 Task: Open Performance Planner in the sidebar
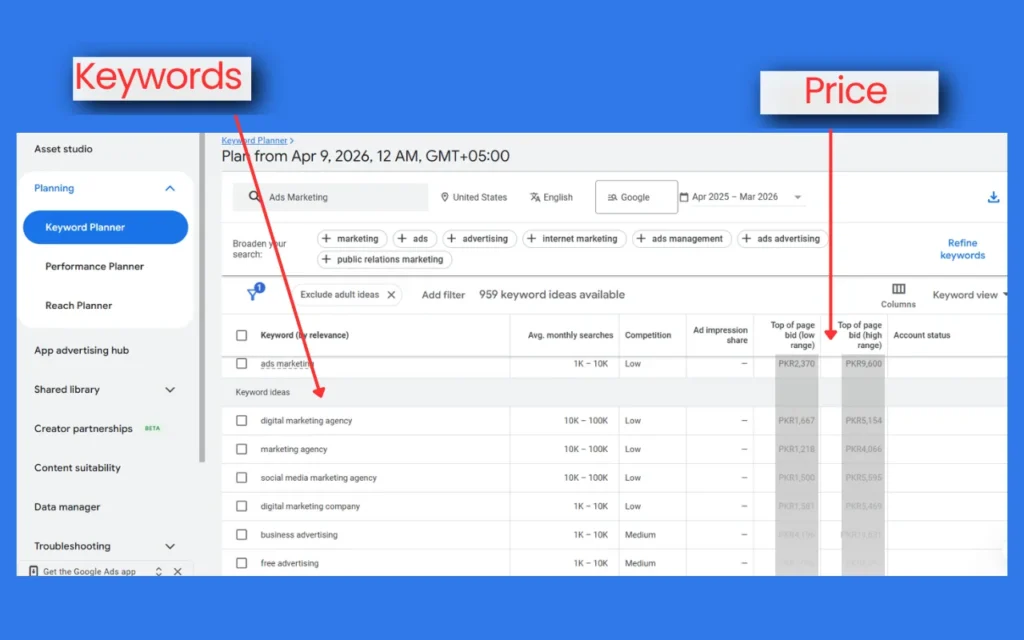click(96, 266)
